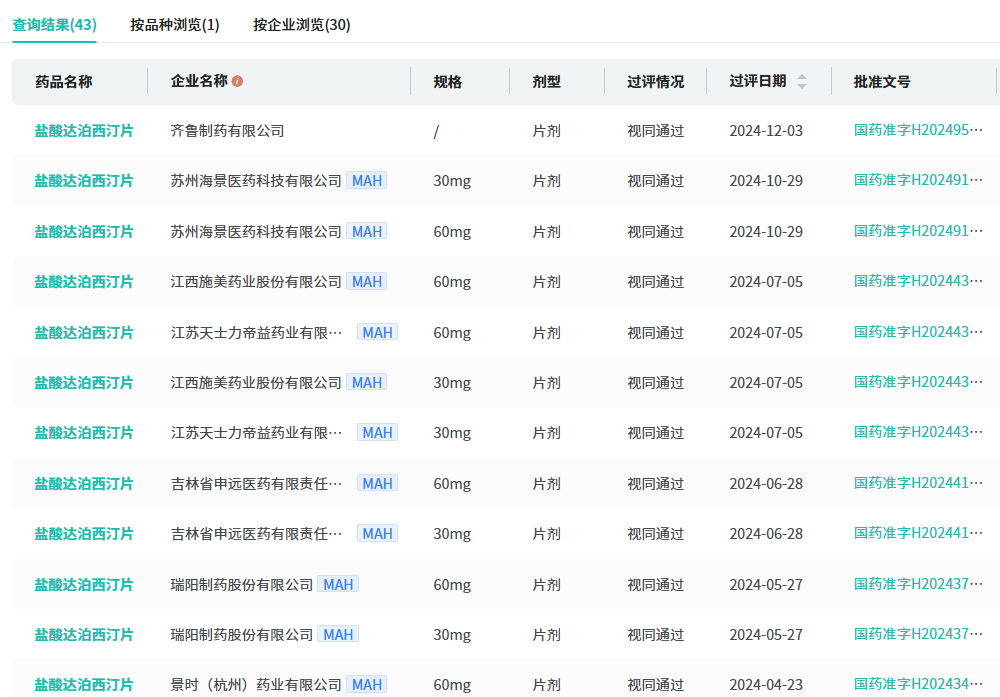Select 瑞阳制药股份有限公司 in the 60mg row
The image size is (1000, 697).
(242, 585)
